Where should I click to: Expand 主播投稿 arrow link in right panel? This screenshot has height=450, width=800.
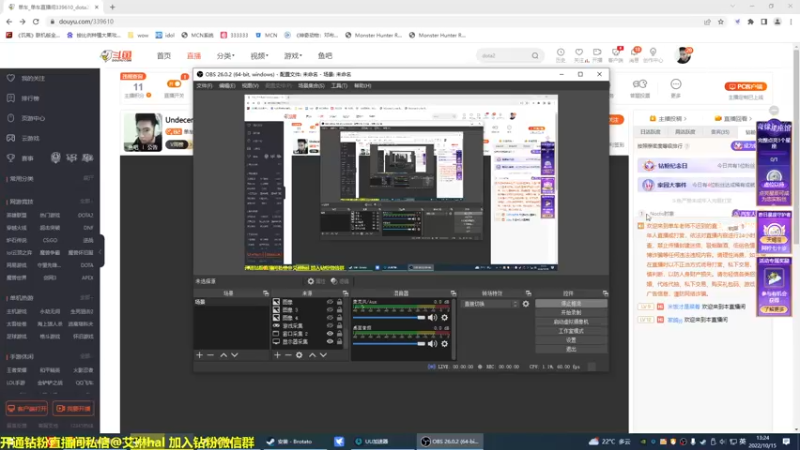[x=668, y=118]
